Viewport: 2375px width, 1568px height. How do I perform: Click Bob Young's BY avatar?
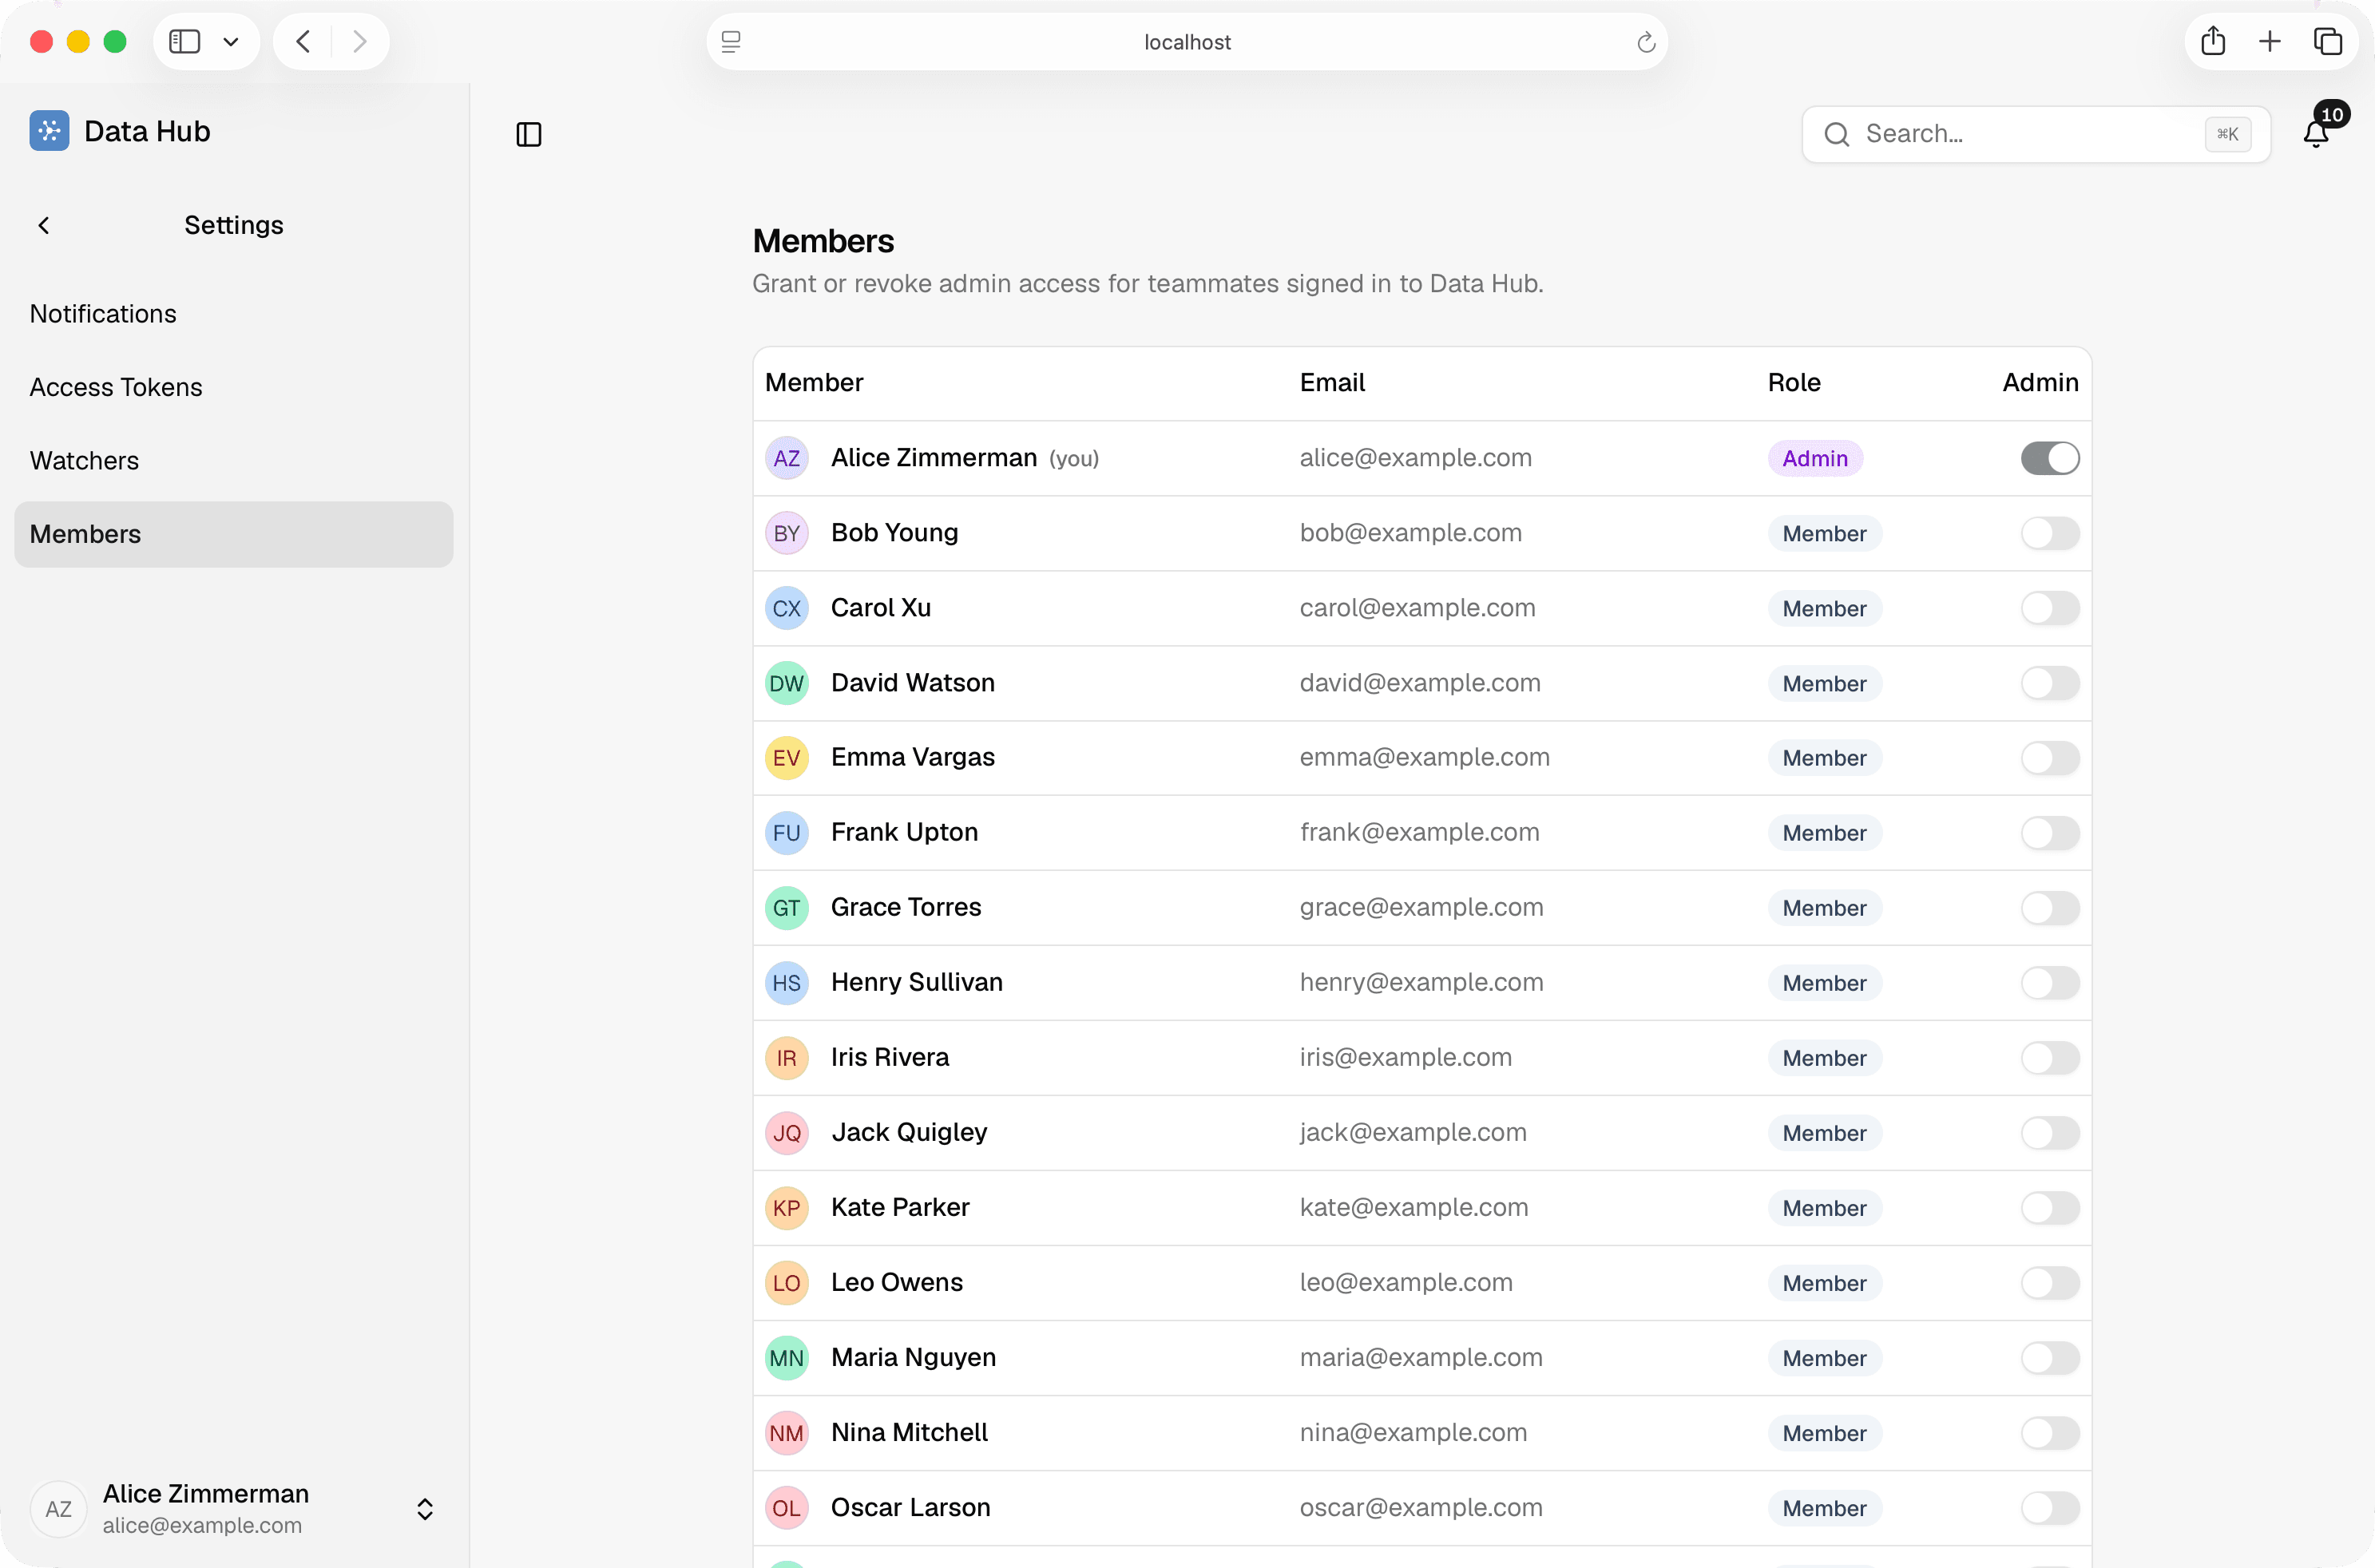click(787, 533)
